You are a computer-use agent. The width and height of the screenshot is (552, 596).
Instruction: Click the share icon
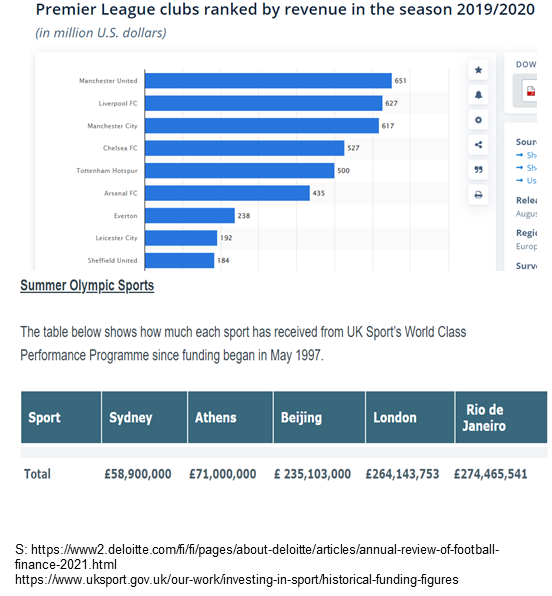pyautogui.click(x=478, y=145)
